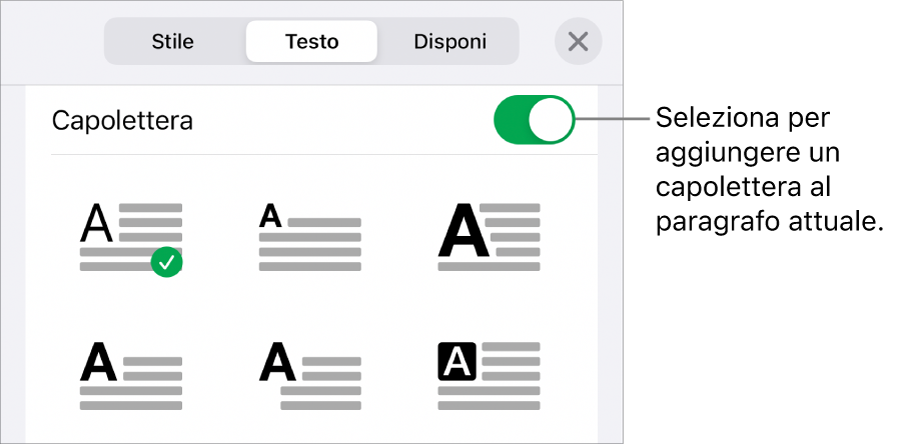Click the 'paragrafo attuale' callout text

point(770,222)
